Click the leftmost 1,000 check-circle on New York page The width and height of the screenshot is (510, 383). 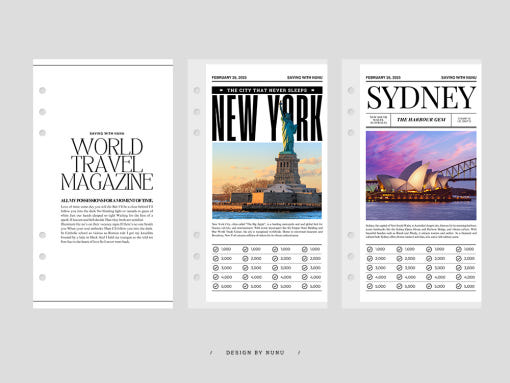point(216,249)
